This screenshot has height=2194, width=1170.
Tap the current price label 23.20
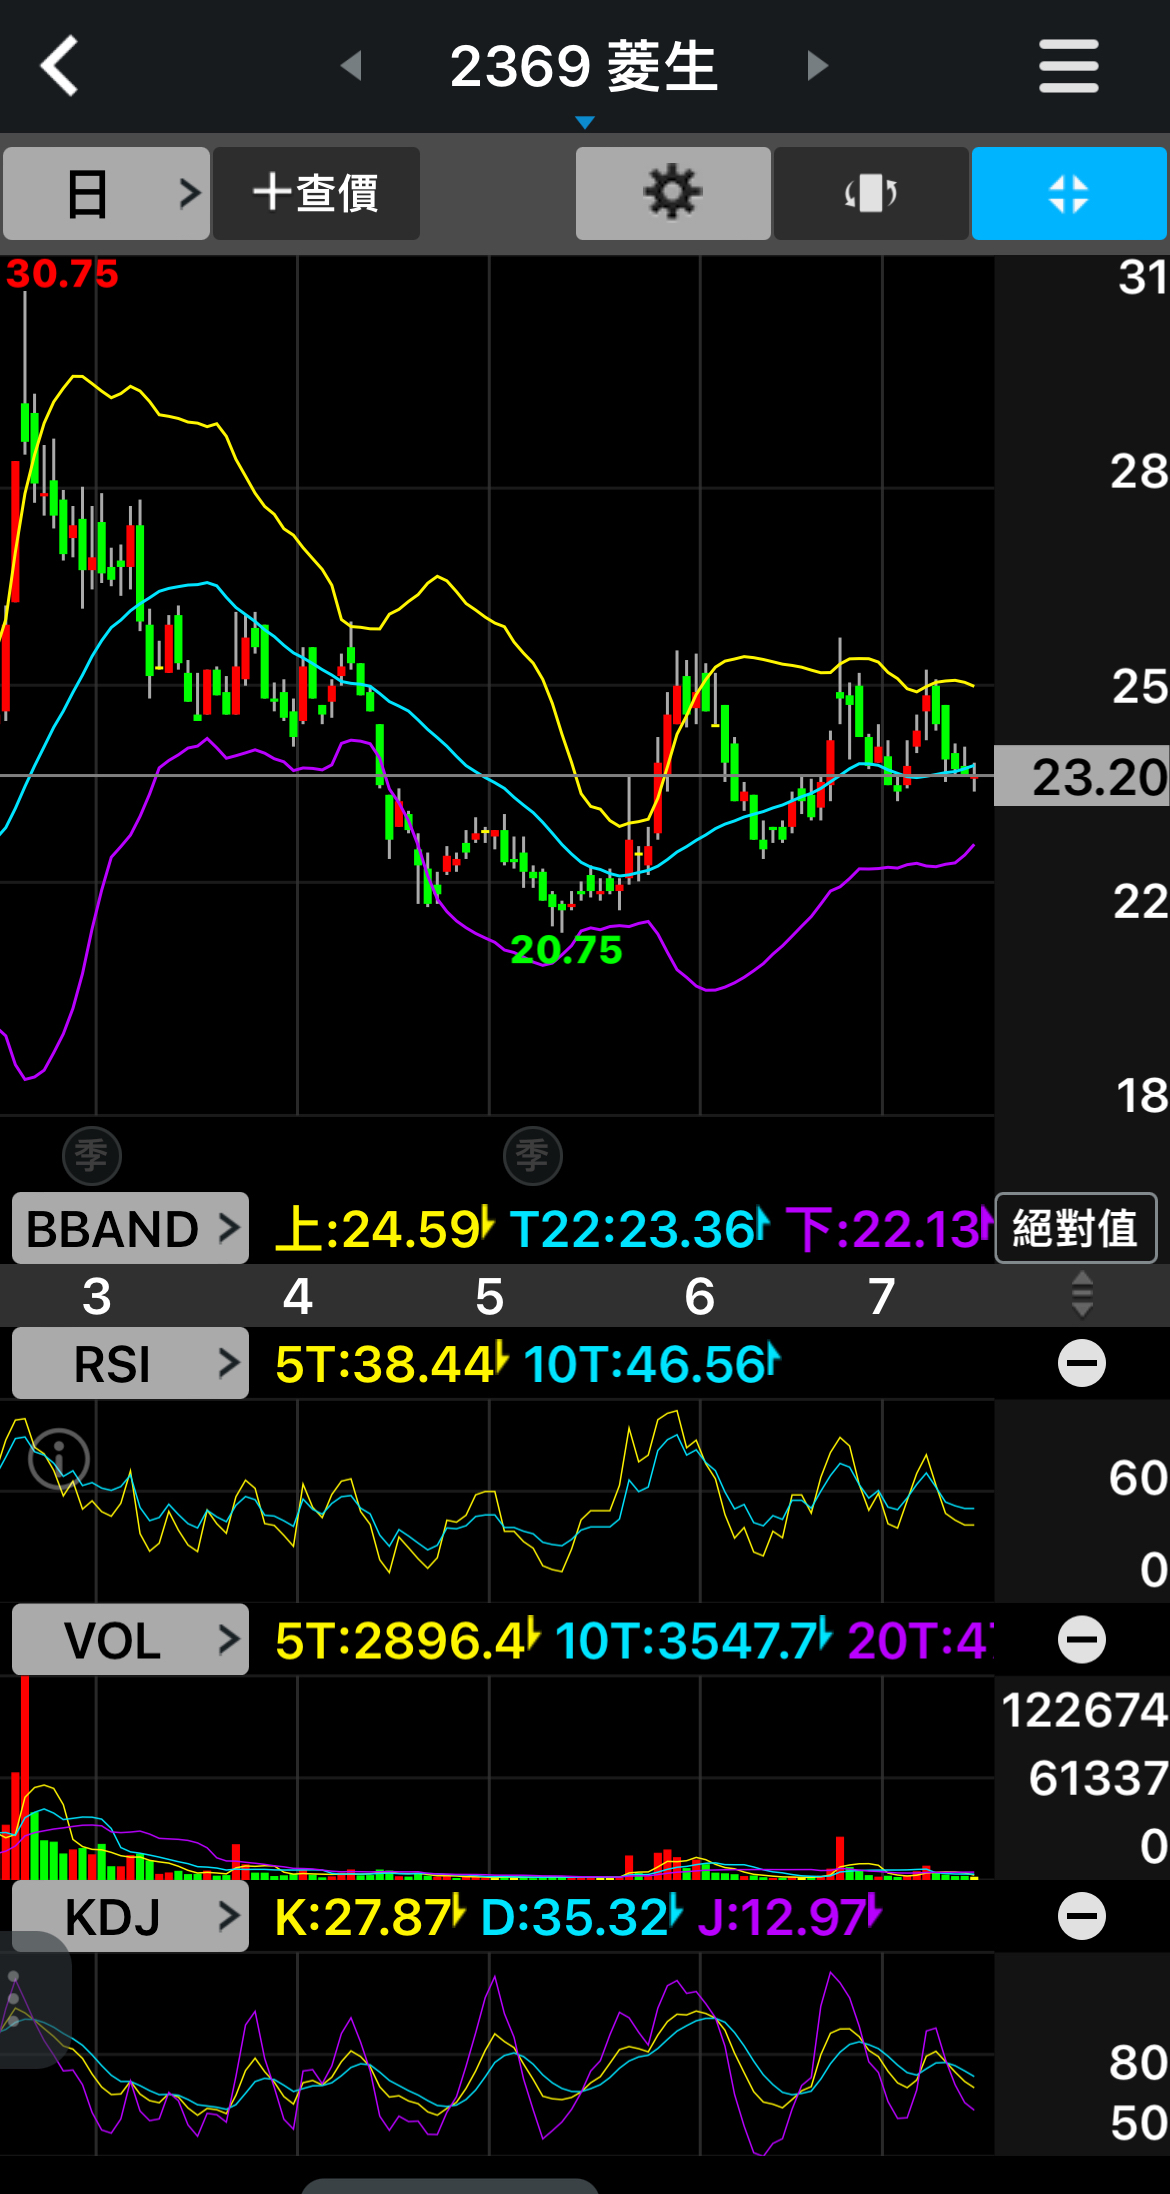pyautogui.click(x=1082, y=777)
